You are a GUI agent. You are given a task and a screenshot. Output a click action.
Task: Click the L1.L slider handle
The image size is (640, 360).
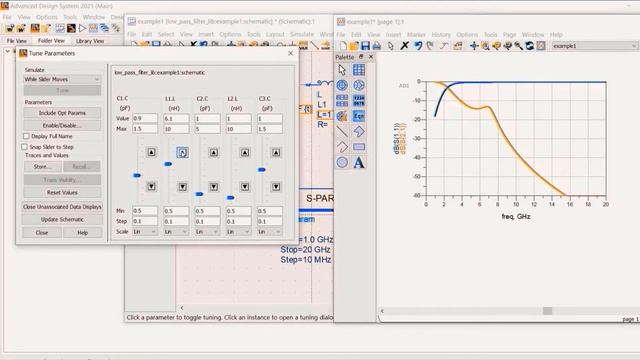coord(168,164)
